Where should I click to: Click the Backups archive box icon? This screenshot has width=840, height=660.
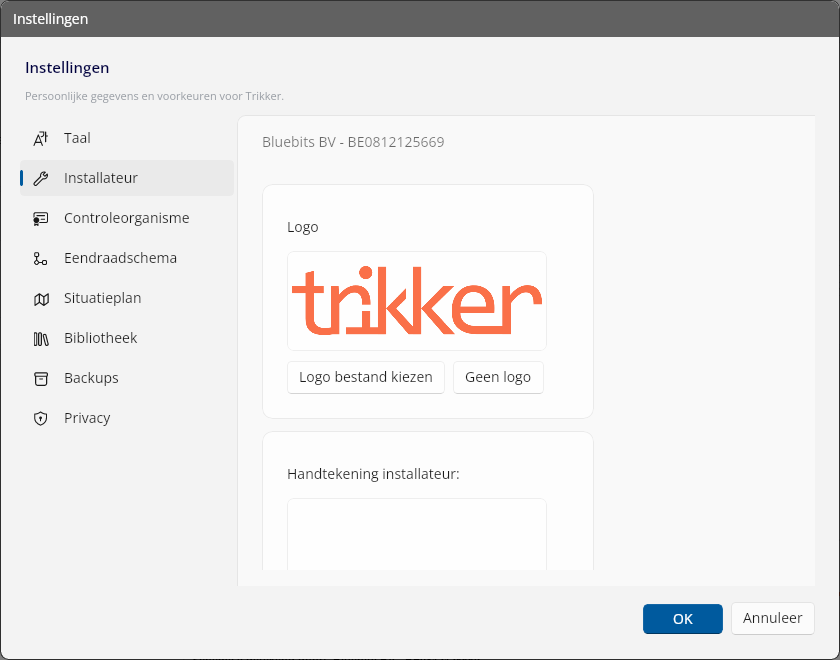tap(41, 379)
